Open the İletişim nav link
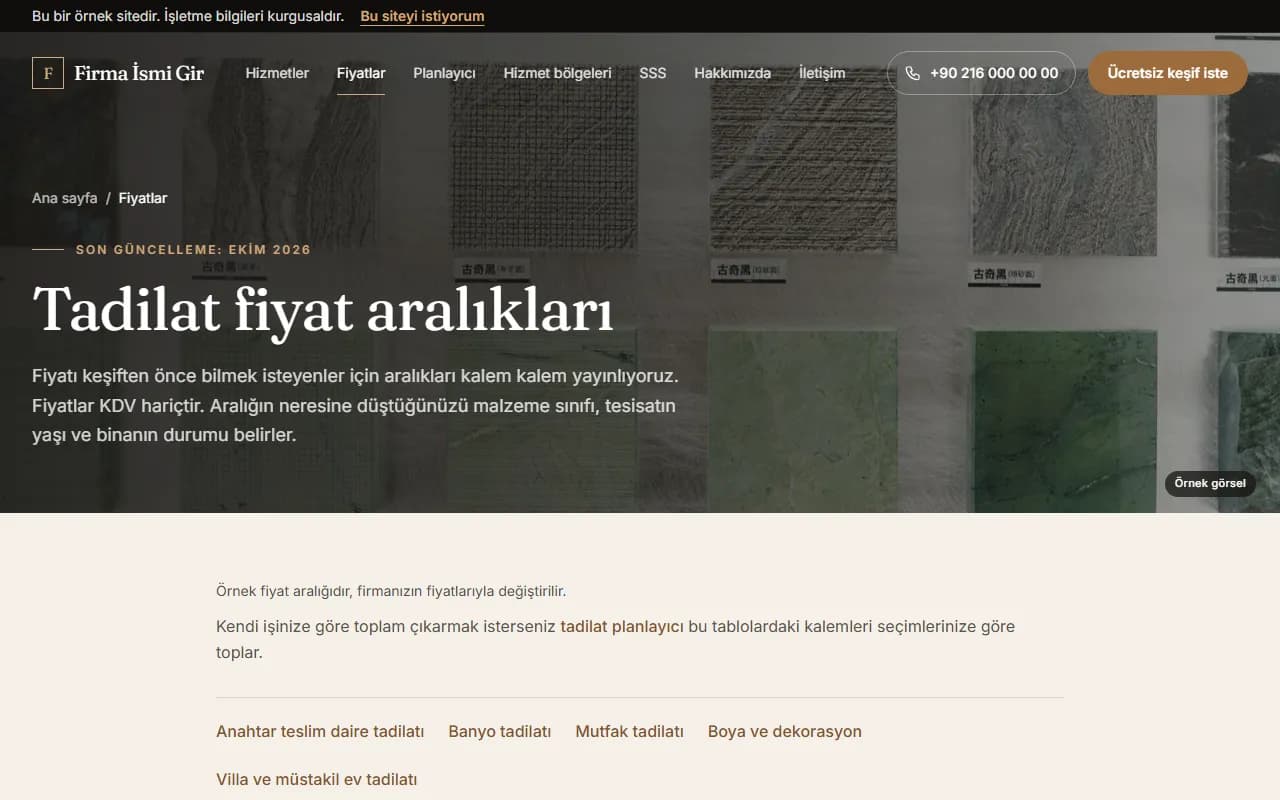Viewport: 1280px width, 800px height. 822,73
